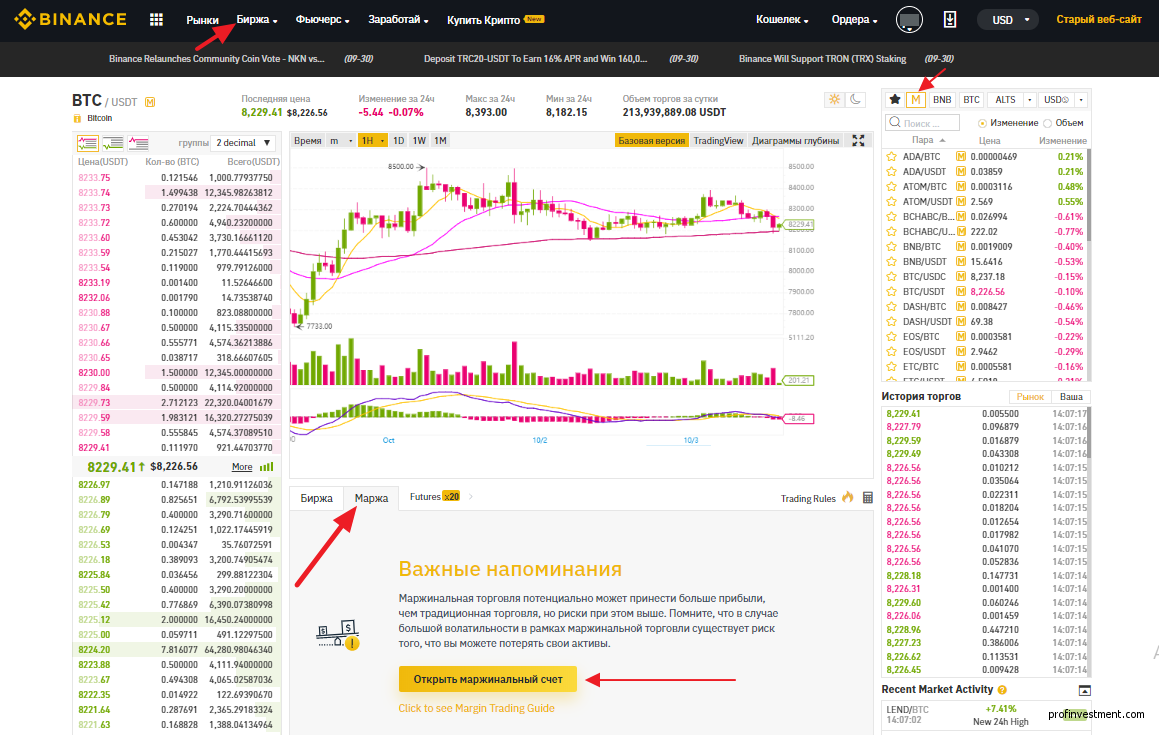The height and width of the screenshot is (735, 1159).
Task: Select the margin M filter in pair list
Action: [x=916, y=100]
